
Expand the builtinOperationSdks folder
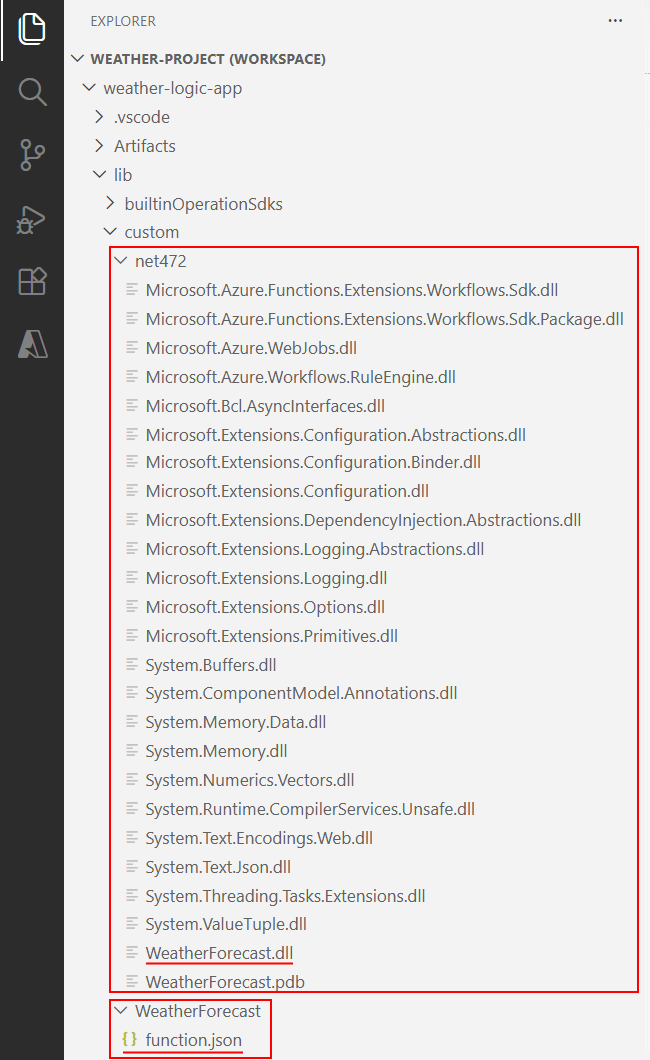(x=110, y=203)
